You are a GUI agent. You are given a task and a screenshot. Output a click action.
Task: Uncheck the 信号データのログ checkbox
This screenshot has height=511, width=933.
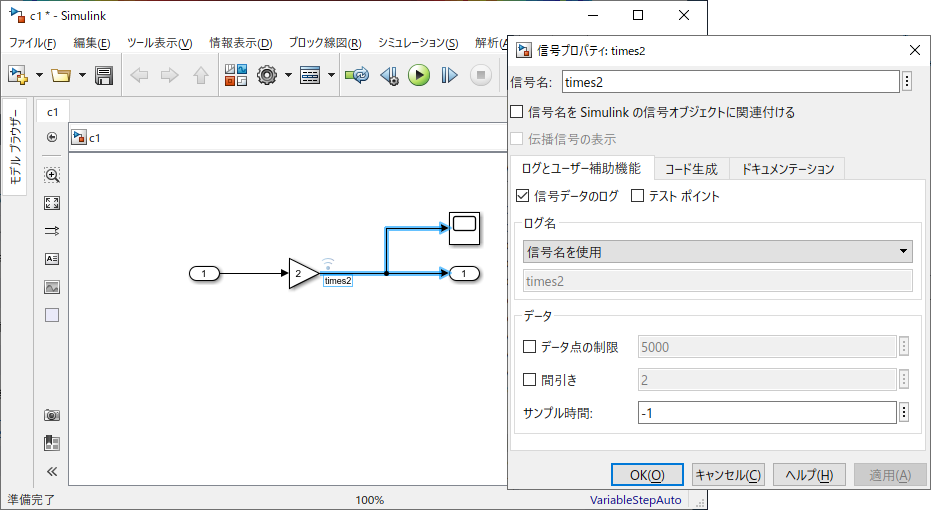pos(523,196)
